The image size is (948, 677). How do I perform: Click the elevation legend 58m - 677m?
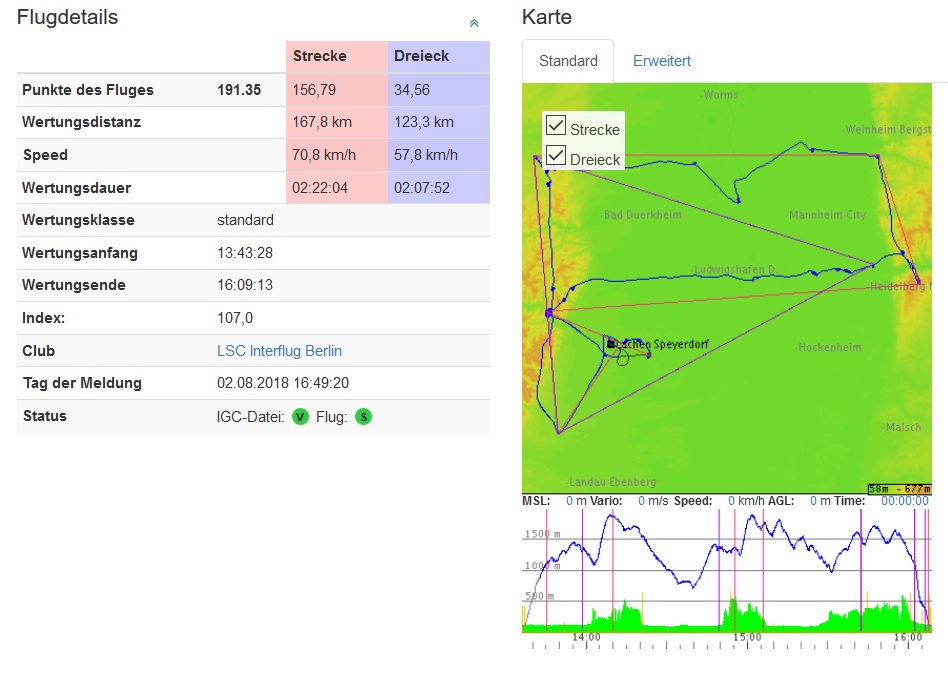pos(899,488)
